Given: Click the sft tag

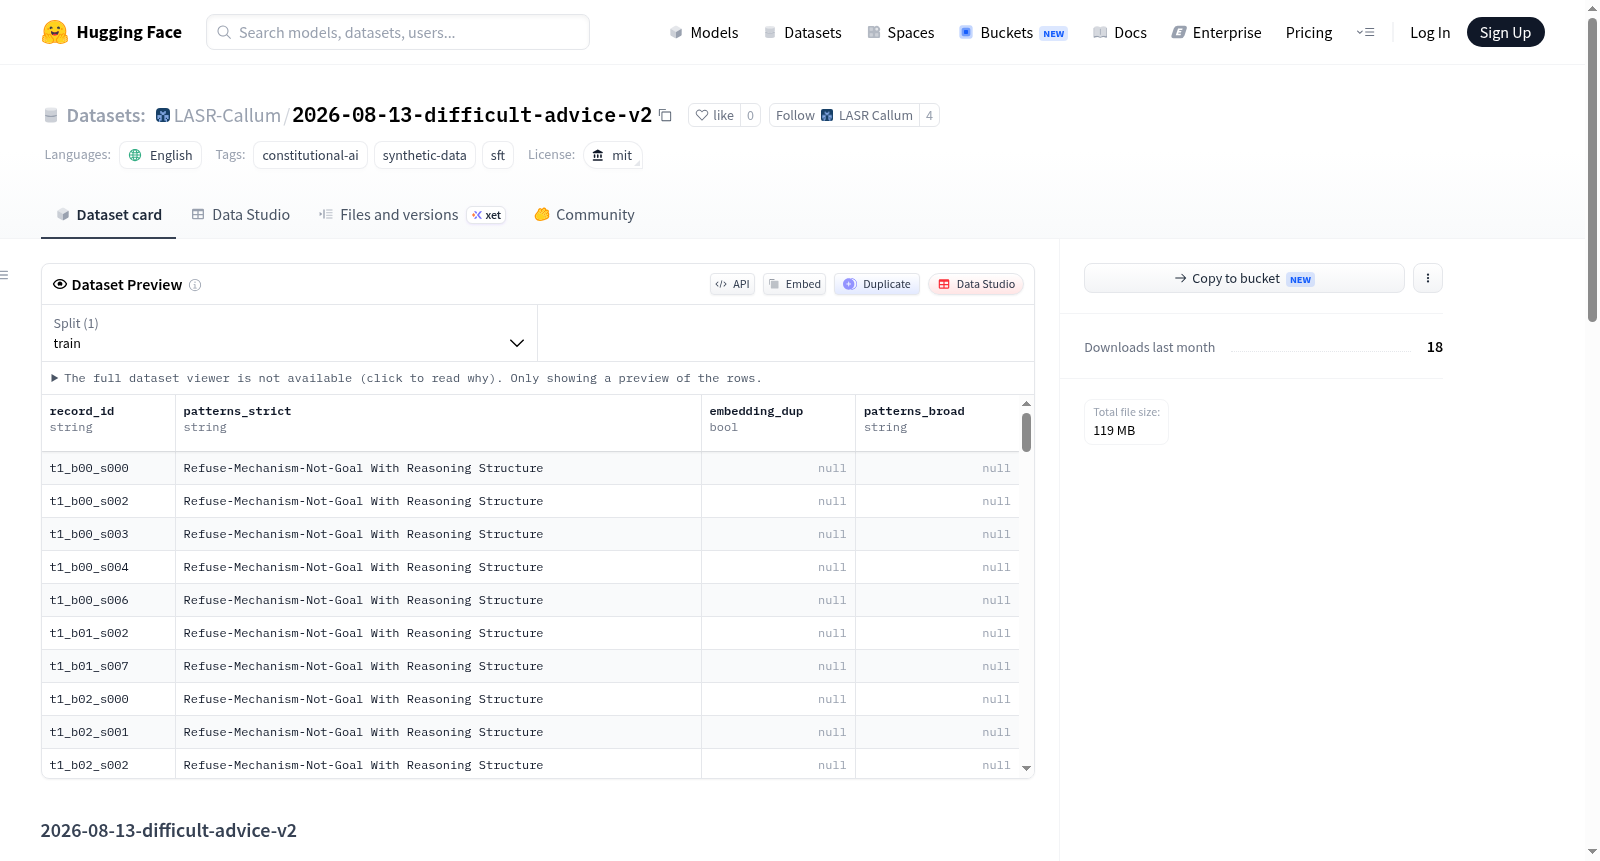Looking at the screenshot, I should 498,155.
